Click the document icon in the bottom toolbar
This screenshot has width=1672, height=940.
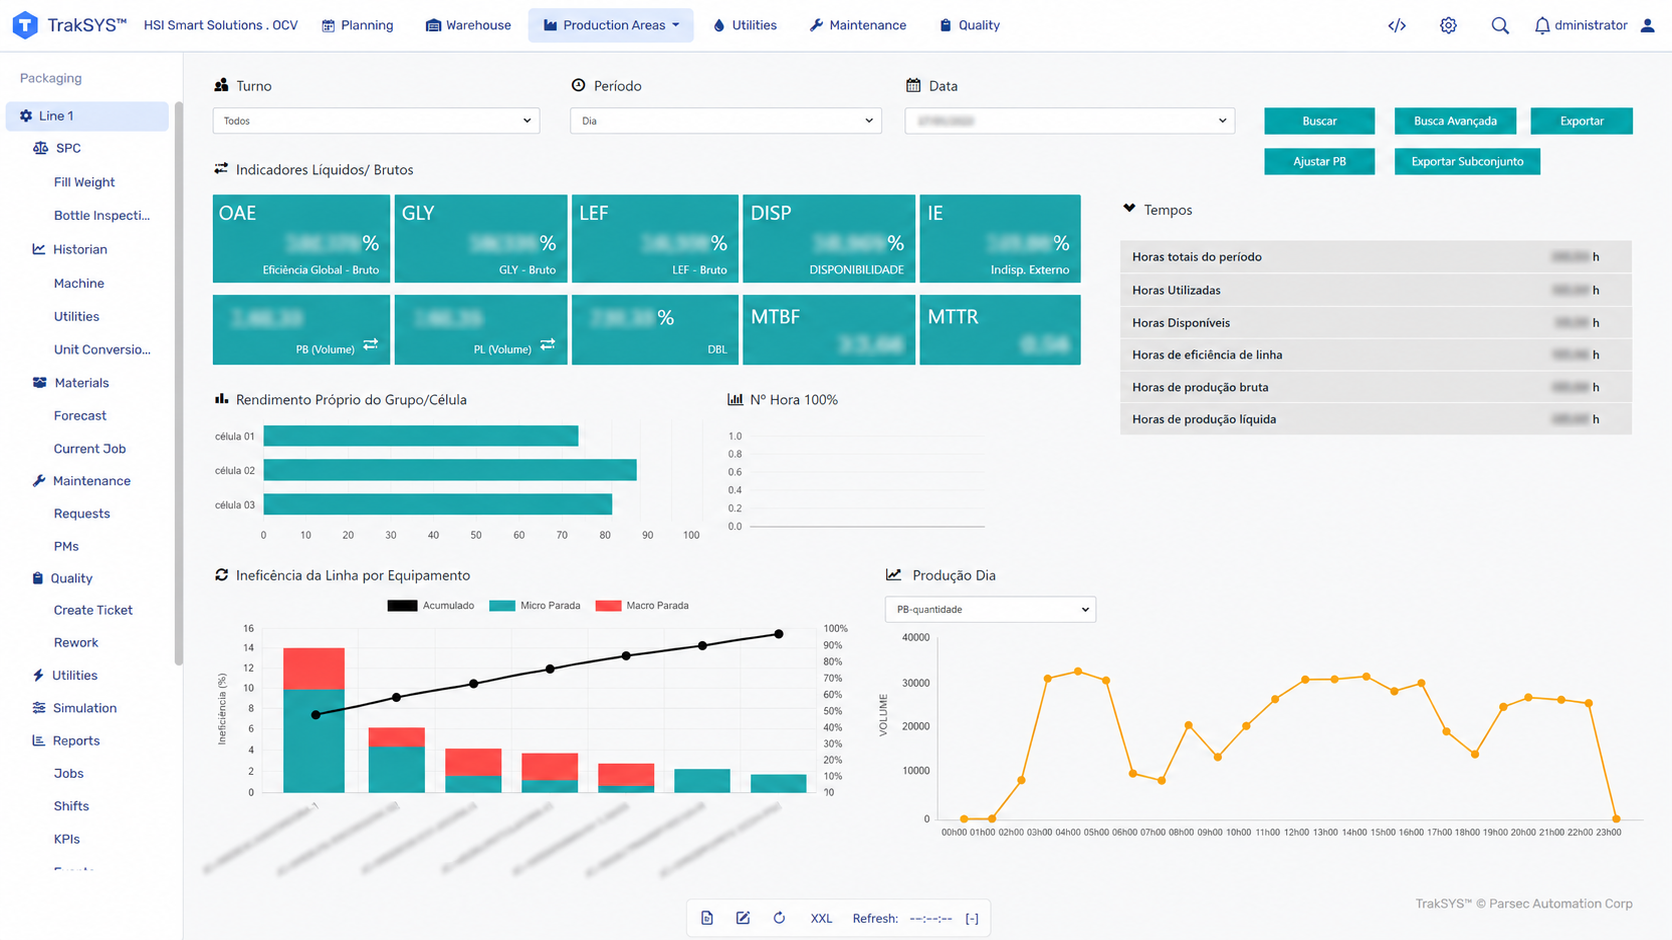tap(707, 918)
